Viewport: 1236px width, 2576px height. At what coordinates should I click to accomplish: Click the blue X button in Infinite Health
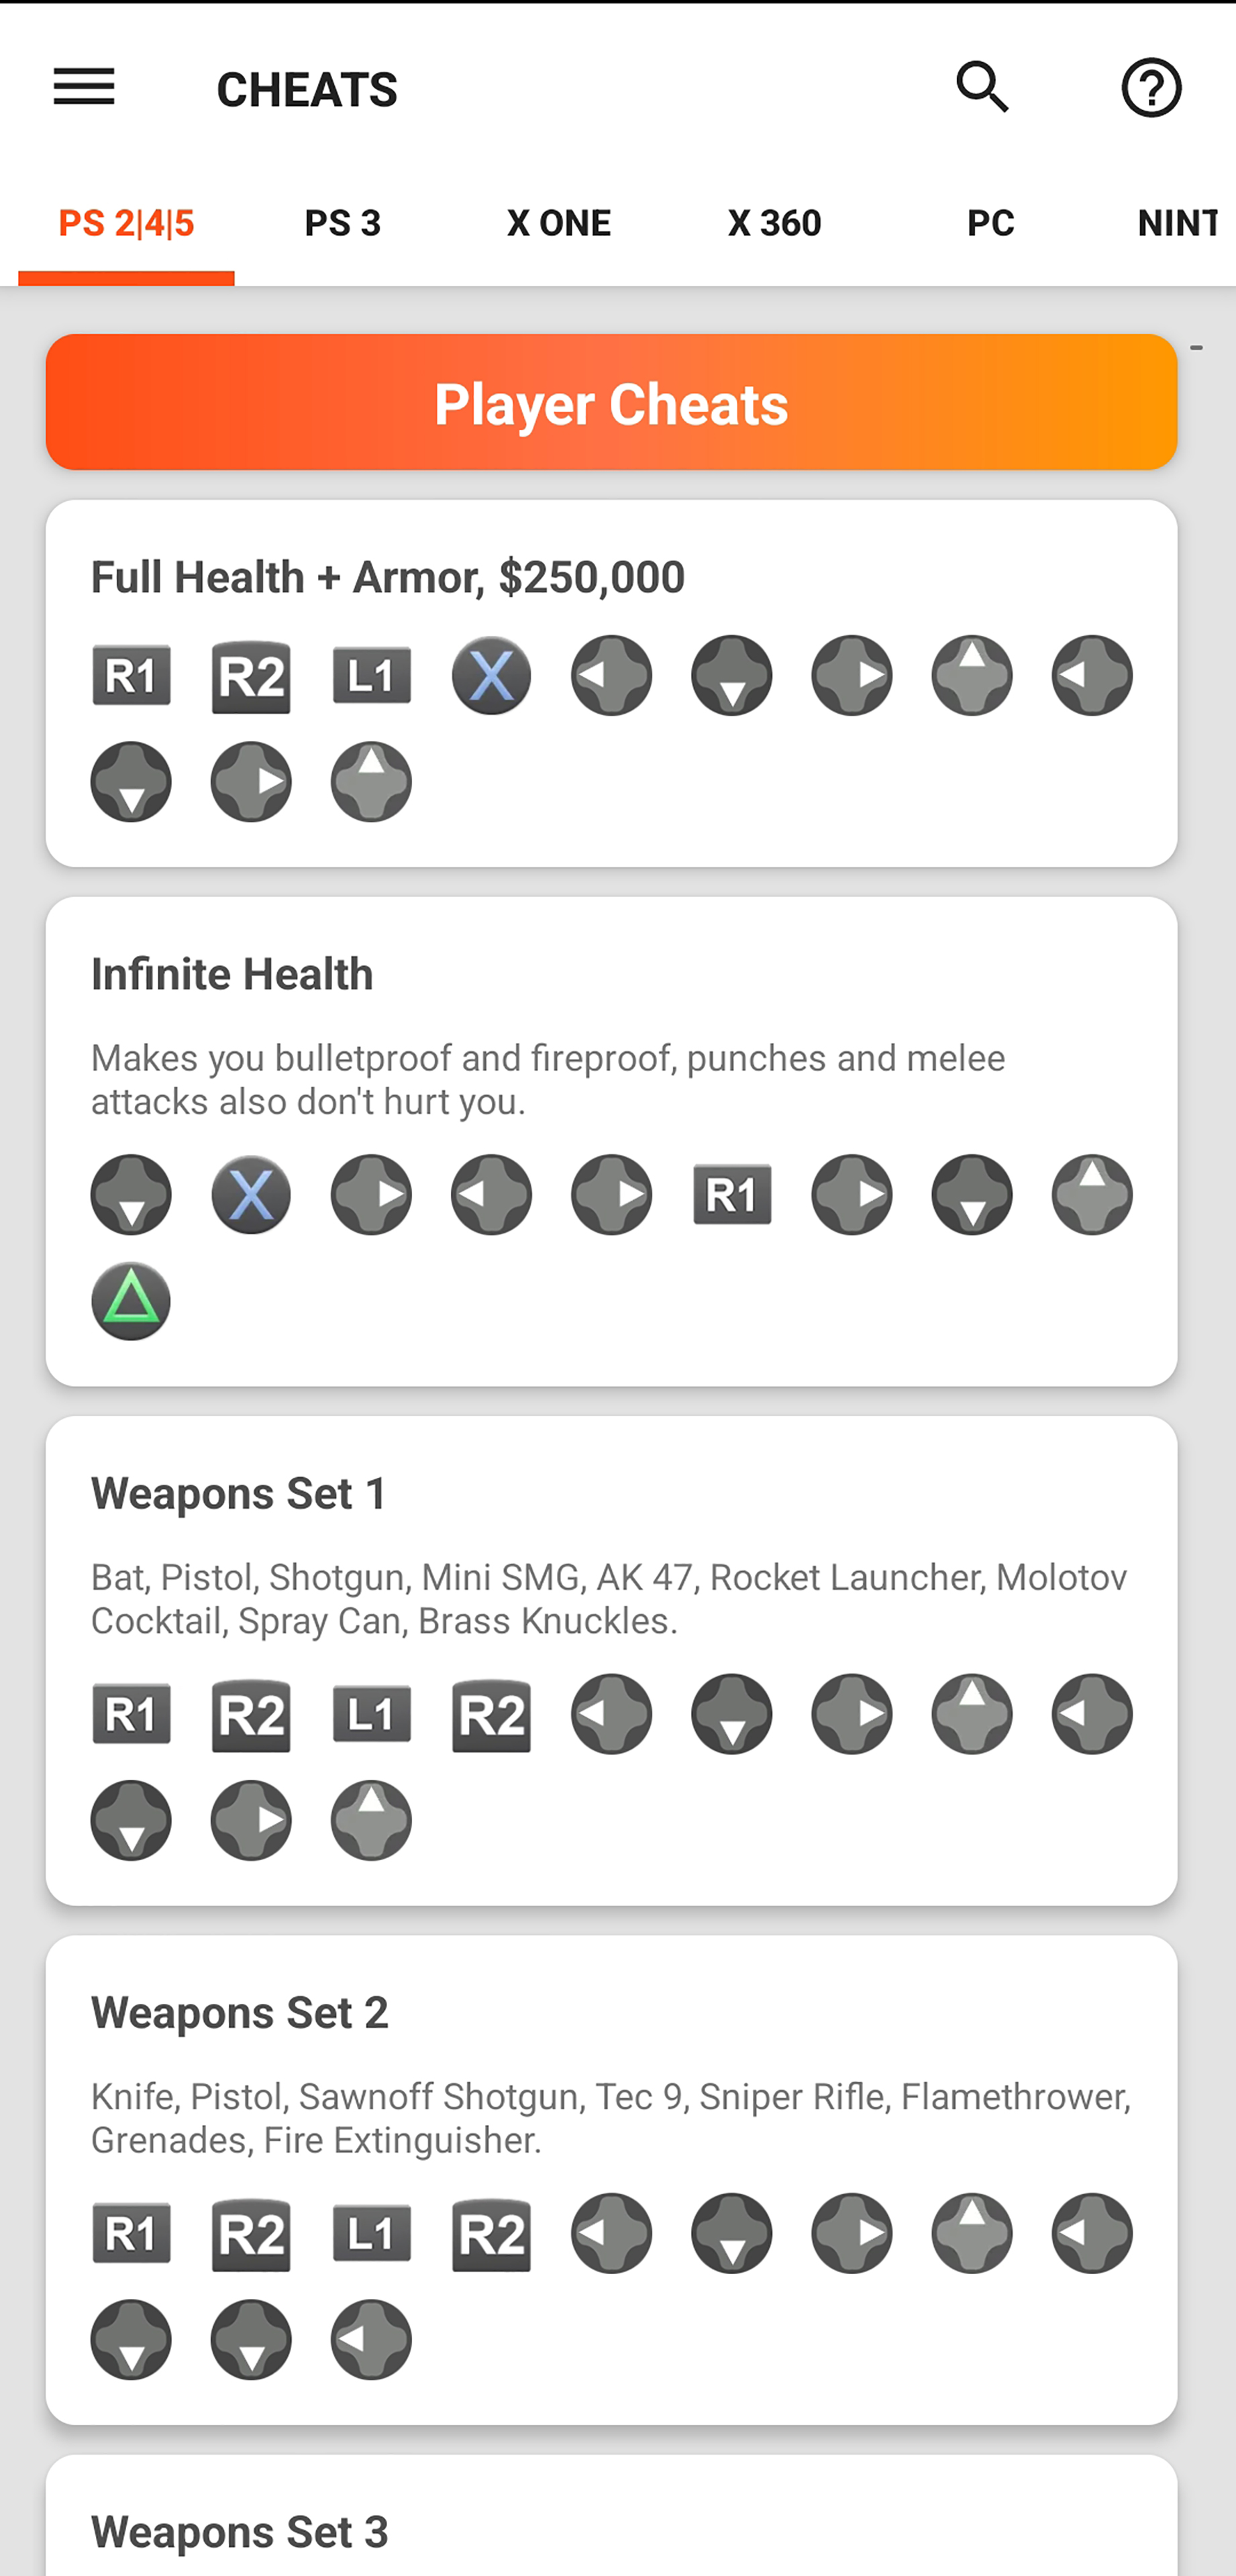(251, 1194)
